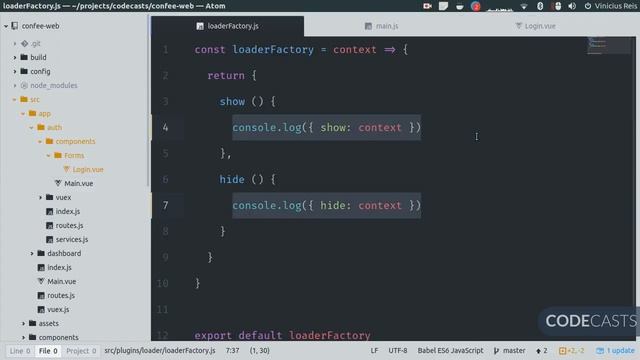Click the editor minimap preview
Viewport: 640px width, 360px height.
pyautogui.click(x=609, y=45)
